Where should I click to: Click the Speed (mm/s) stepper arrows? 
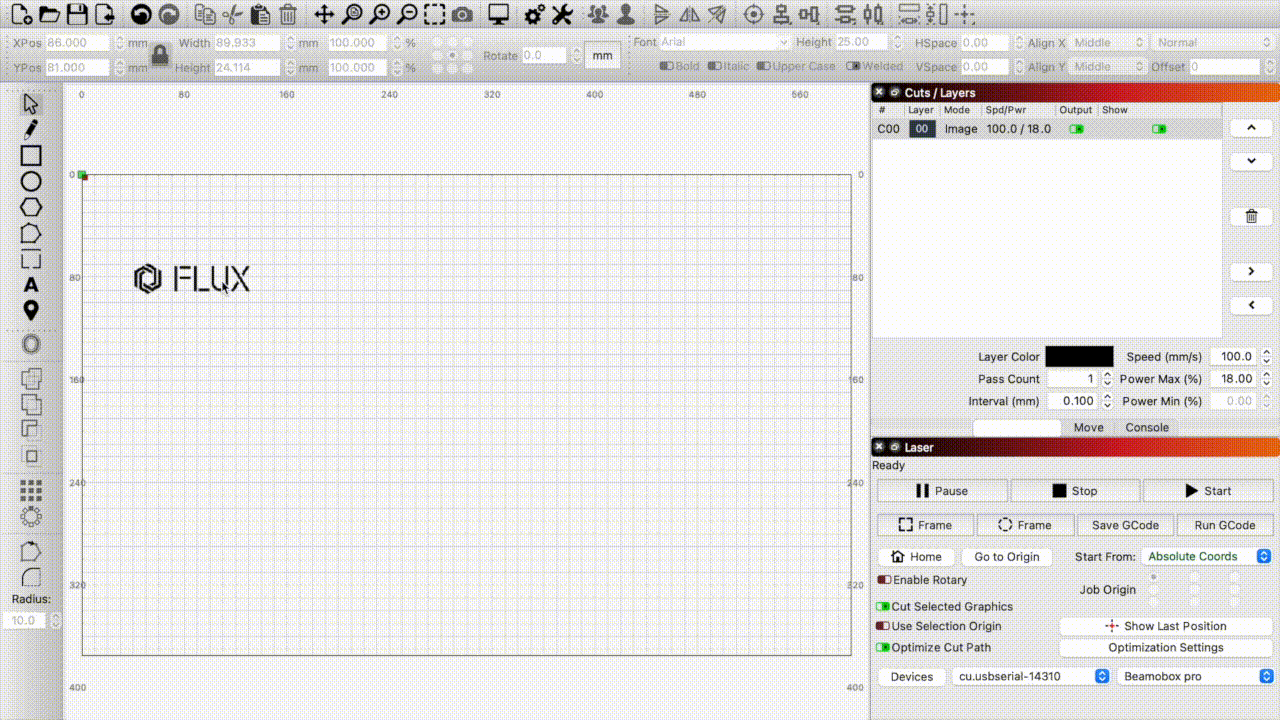click(1267, 356)
